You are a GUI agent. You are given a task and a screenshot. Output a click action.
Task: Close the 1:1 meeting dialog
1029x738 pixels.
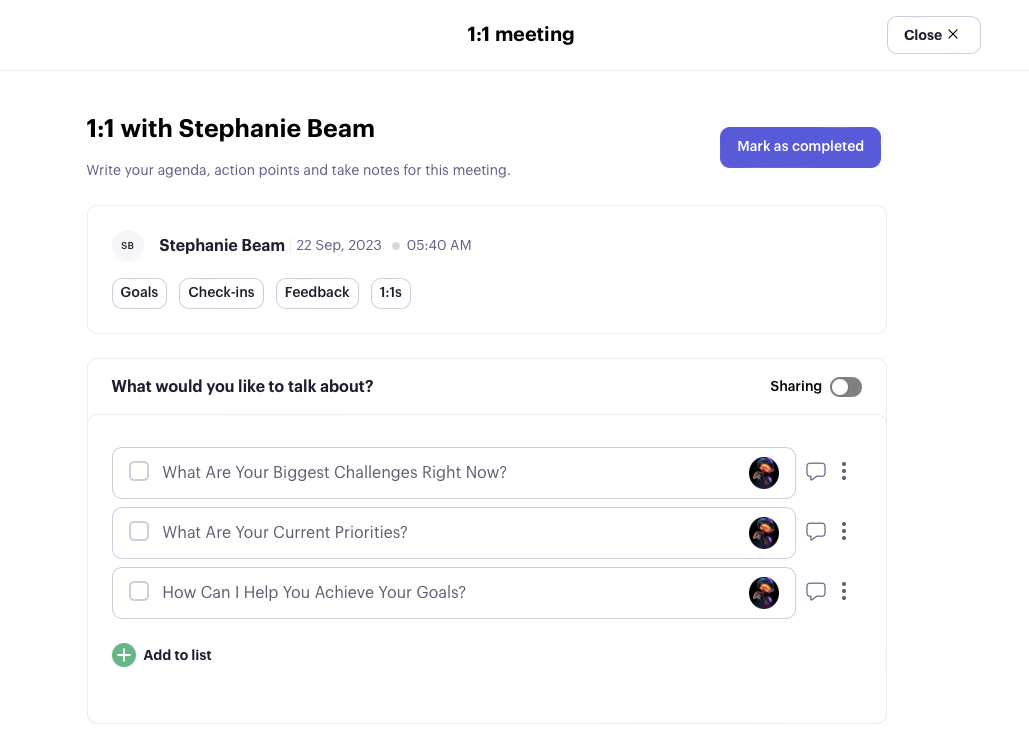(x=933, y=35)
